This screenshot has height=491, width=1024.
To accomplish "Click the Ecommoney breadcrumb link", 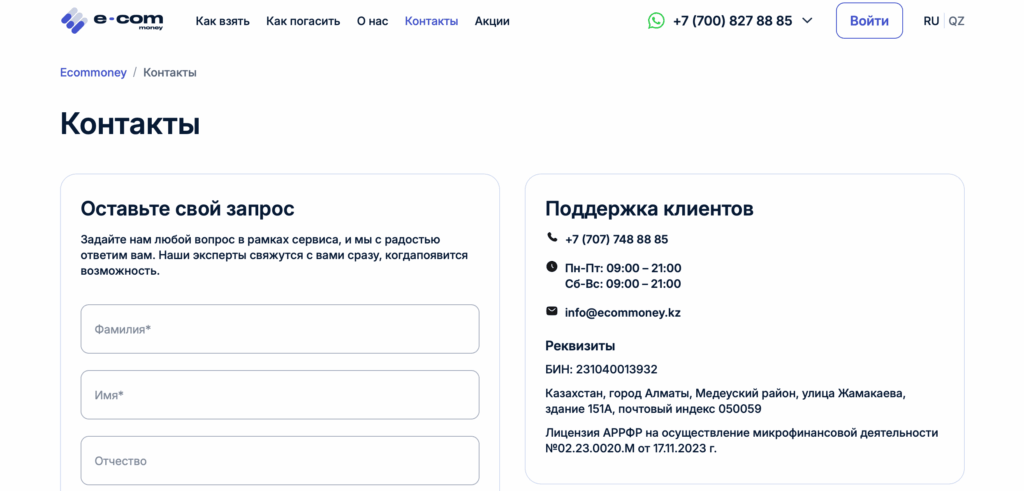I will 93,73.
